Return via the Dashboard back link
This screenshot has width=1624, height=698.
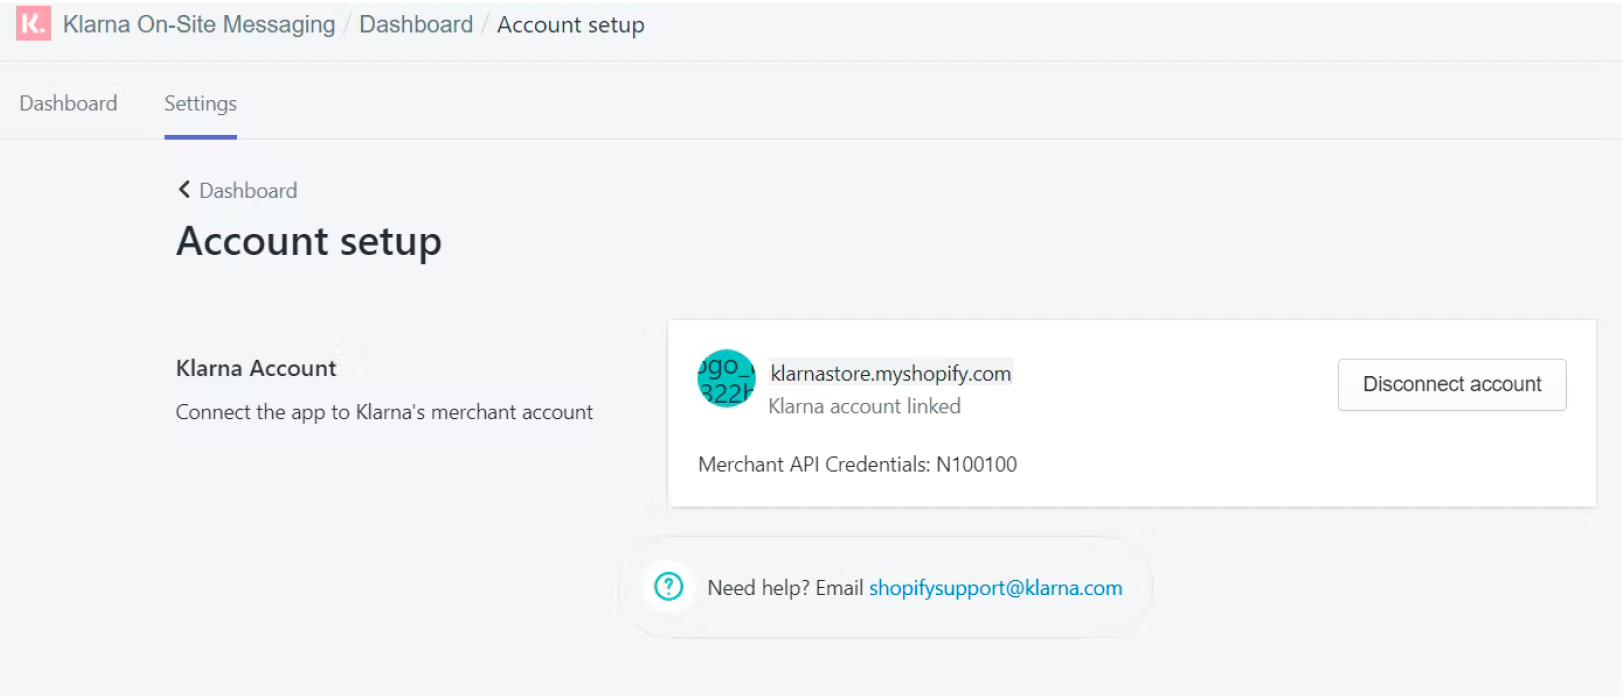click(248, 190)
